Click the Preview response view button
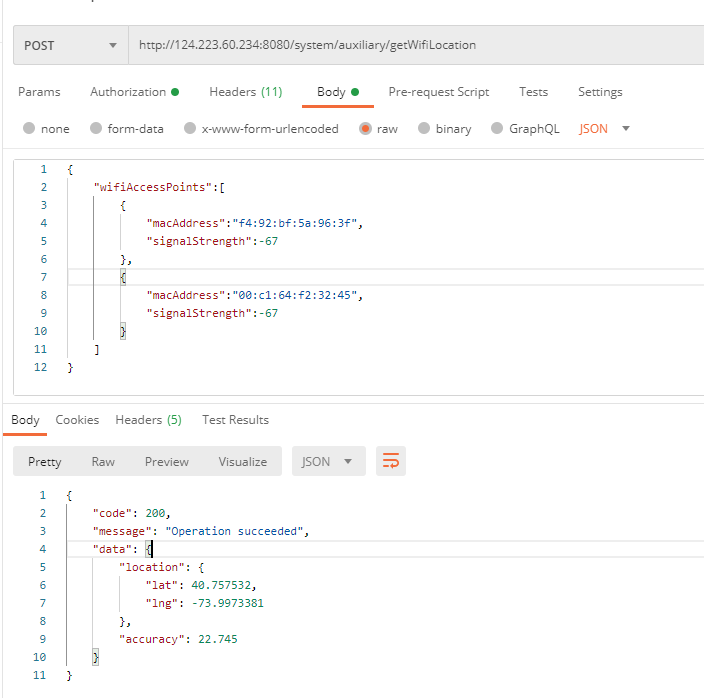704x698 pixels. (x=166, y=461)
